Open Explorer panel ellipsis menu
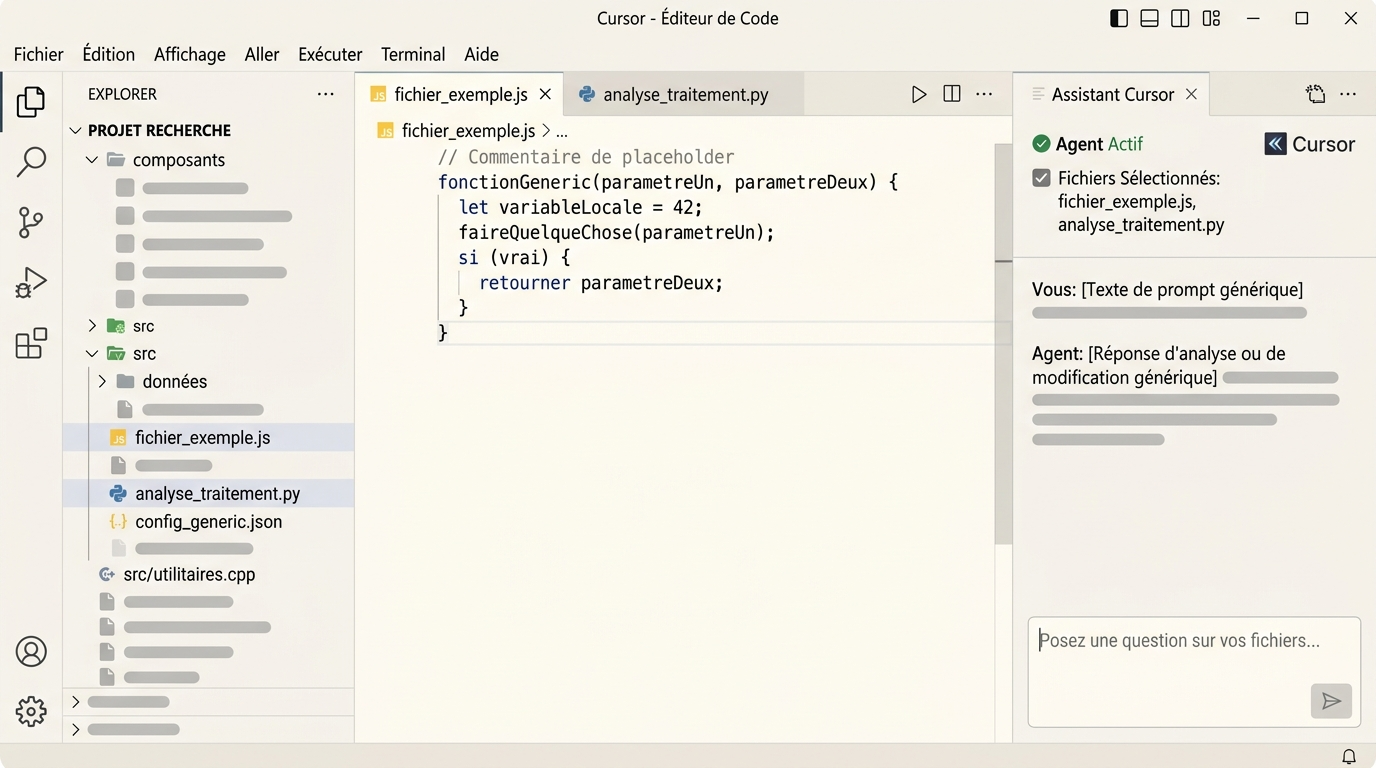 [x=325, y=94]
